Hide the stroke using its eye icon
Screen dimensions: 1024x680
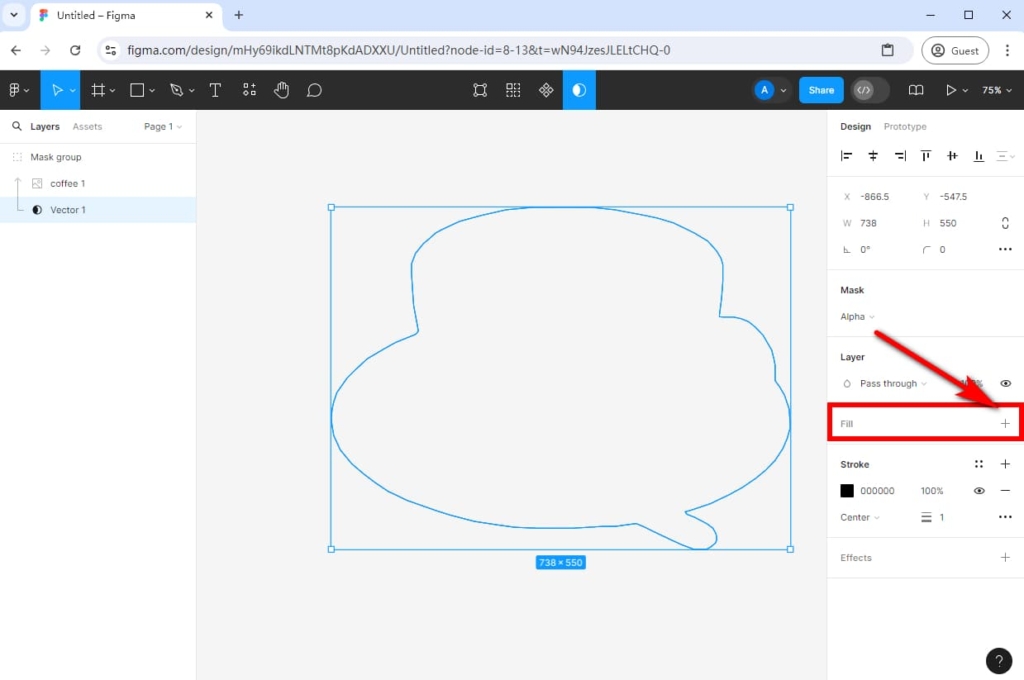(x=979, y=490)
